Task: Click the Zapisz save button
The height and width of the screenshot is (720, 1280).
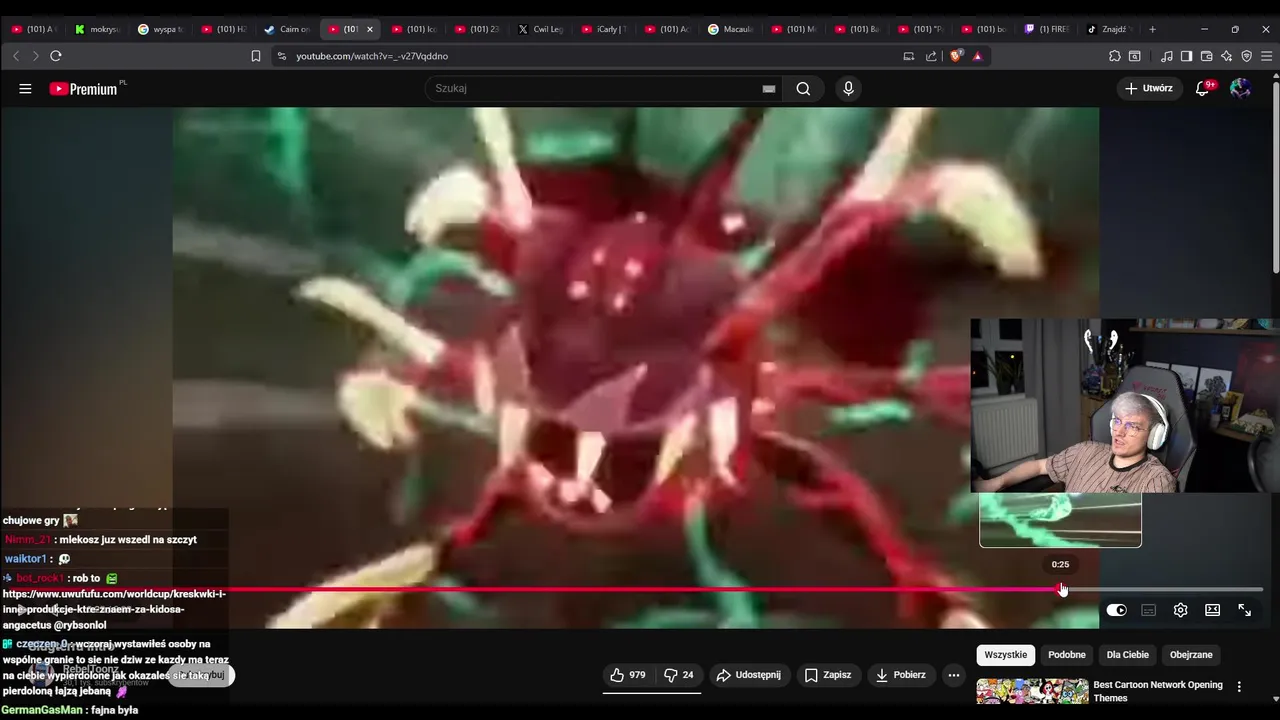Action: [x=828, y=675]
